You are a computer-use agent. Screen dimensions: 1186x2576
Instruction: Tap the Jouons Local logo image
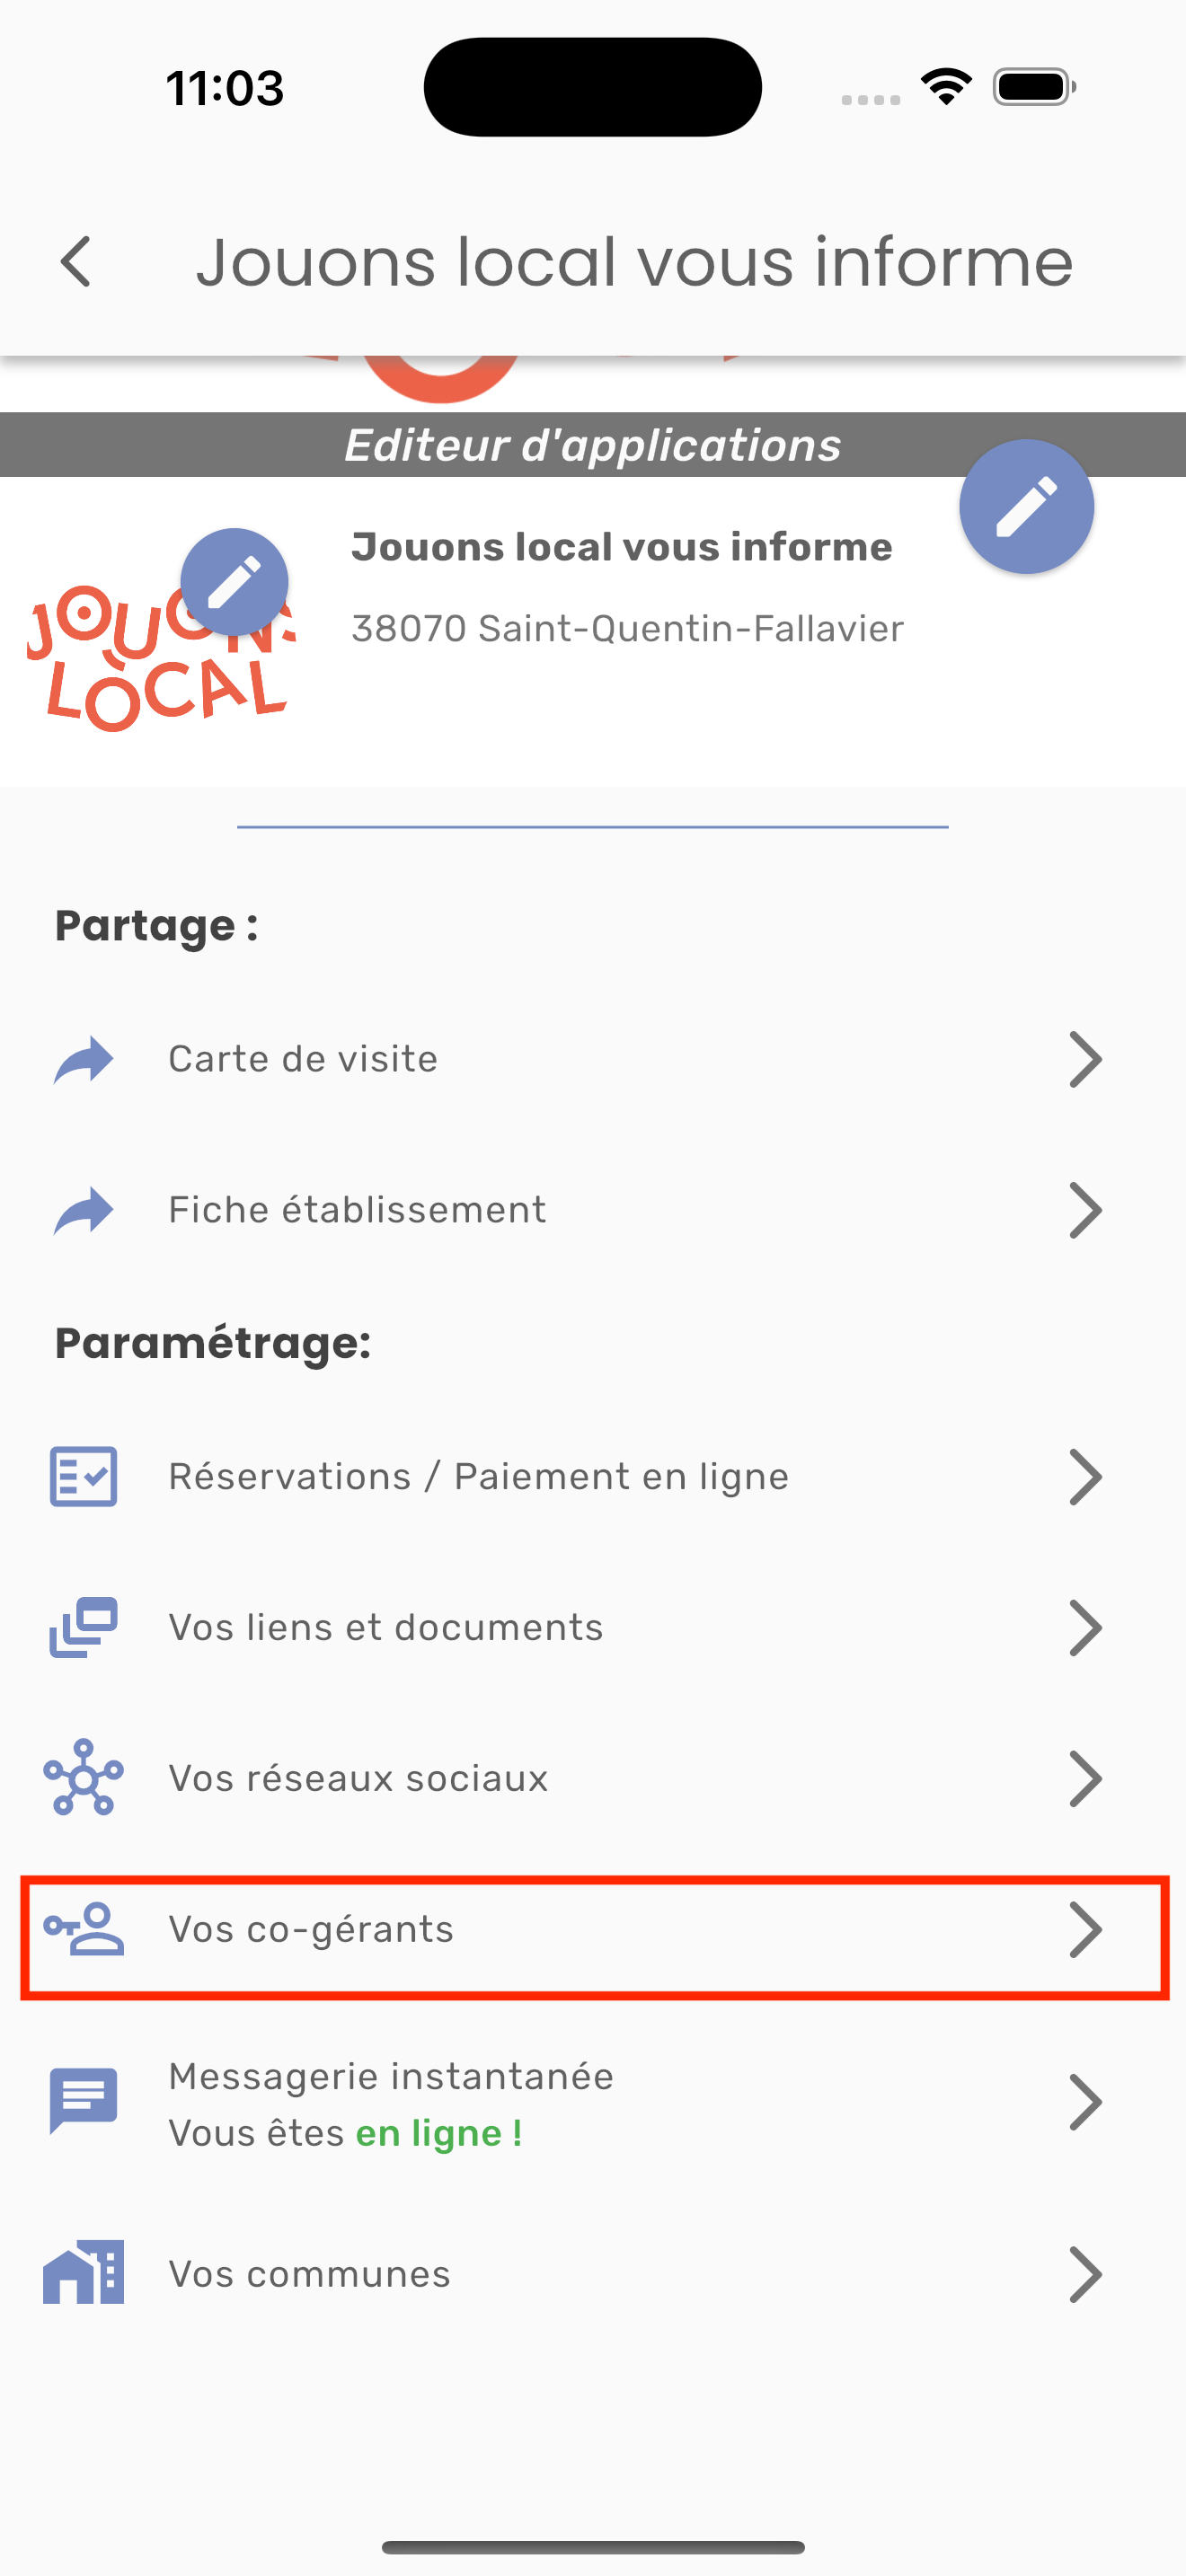pyautogui.click(x=162, y=657)
